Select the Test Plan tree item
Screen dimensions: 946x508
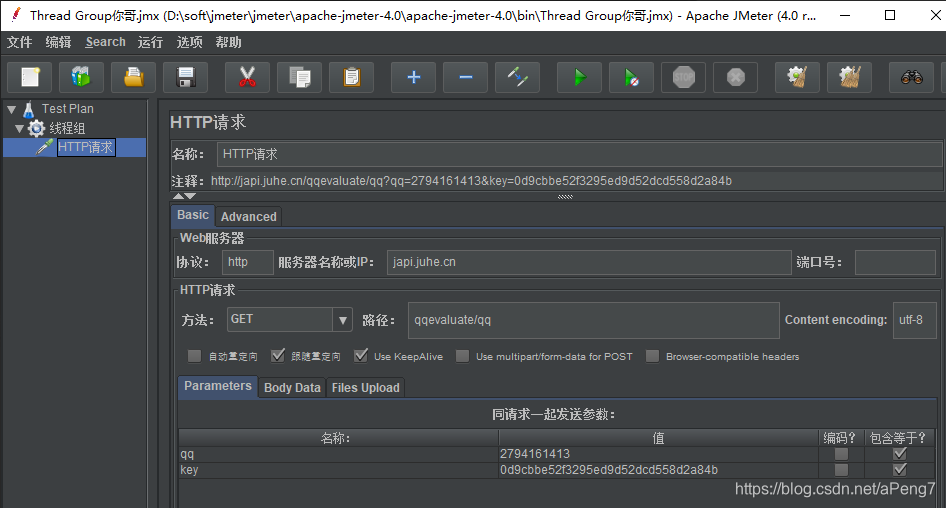pyautogui.click(x=68, y=109)
